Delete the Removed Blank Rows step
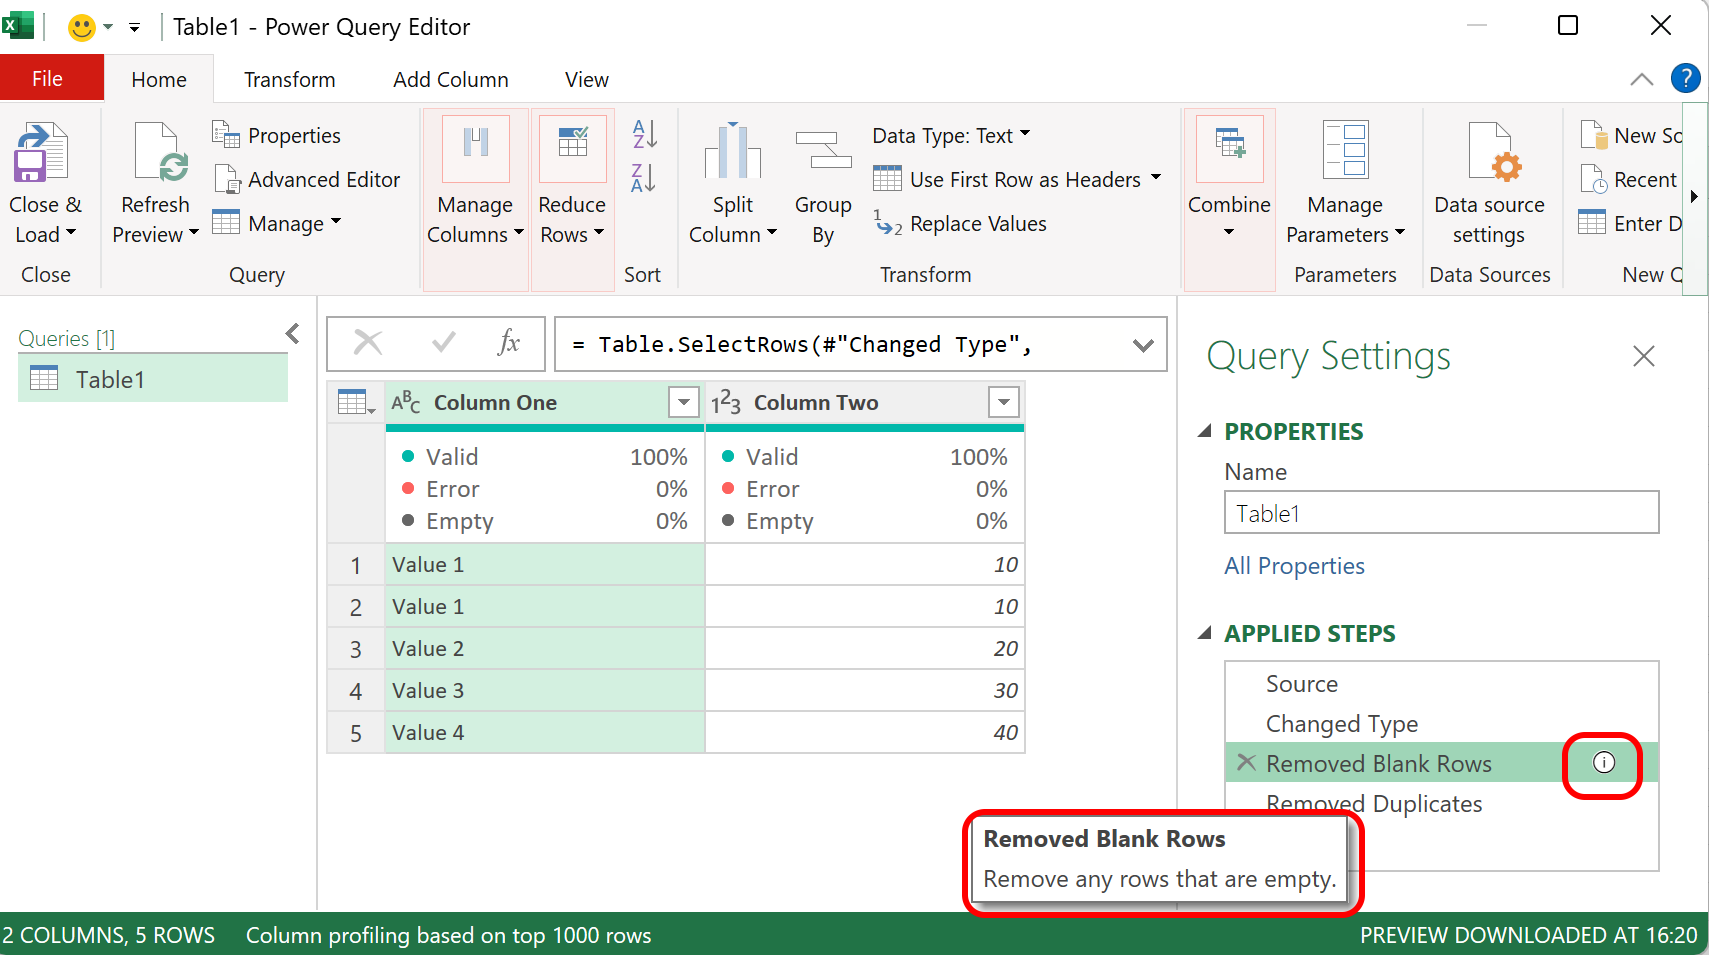 [1246, 763]
